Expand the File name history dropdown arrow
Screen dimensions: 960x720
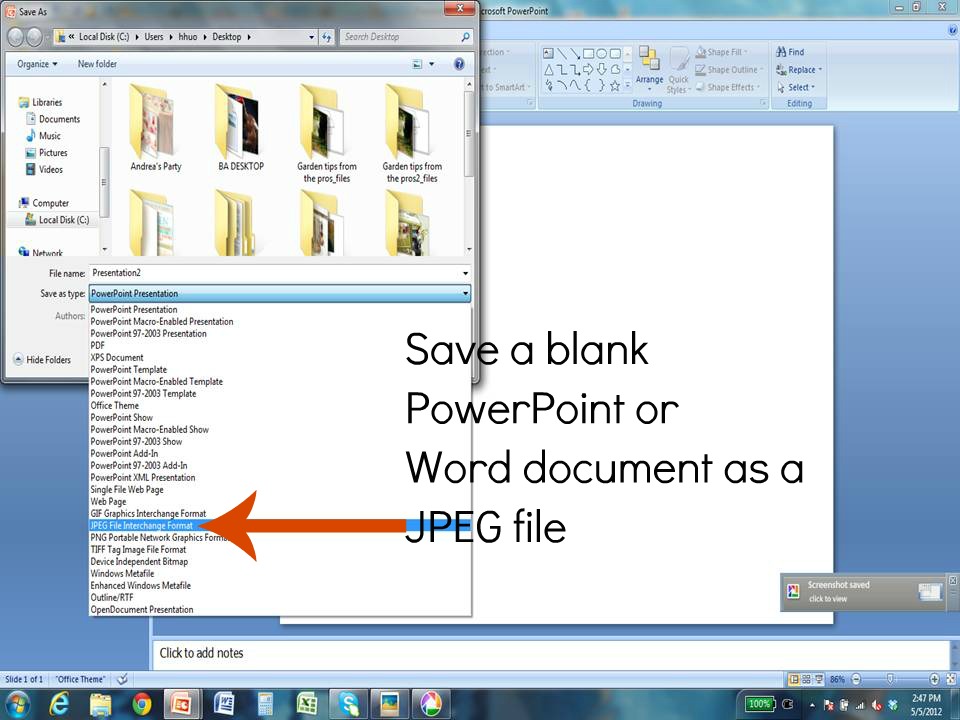click(x=465, y=273)
